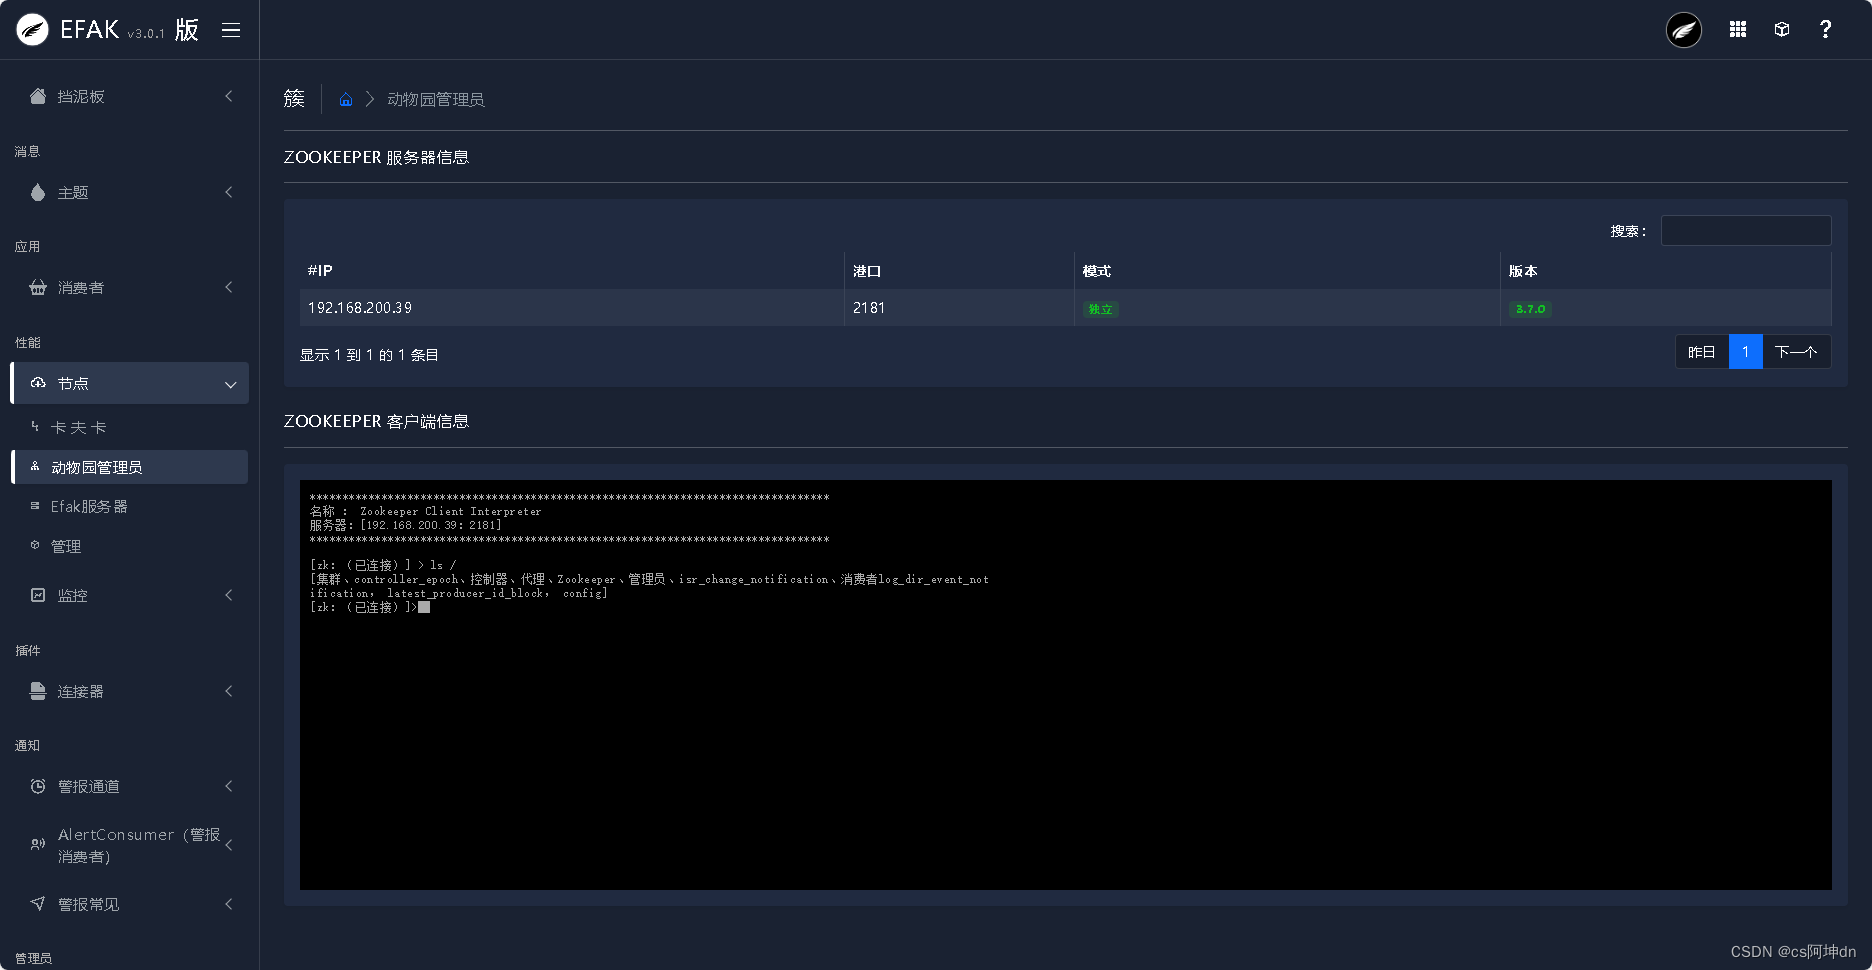Image resolution: width=1872 pixels, height=970 pixels.
Task: Open the help question mark icon
Action: (1826, 29)
